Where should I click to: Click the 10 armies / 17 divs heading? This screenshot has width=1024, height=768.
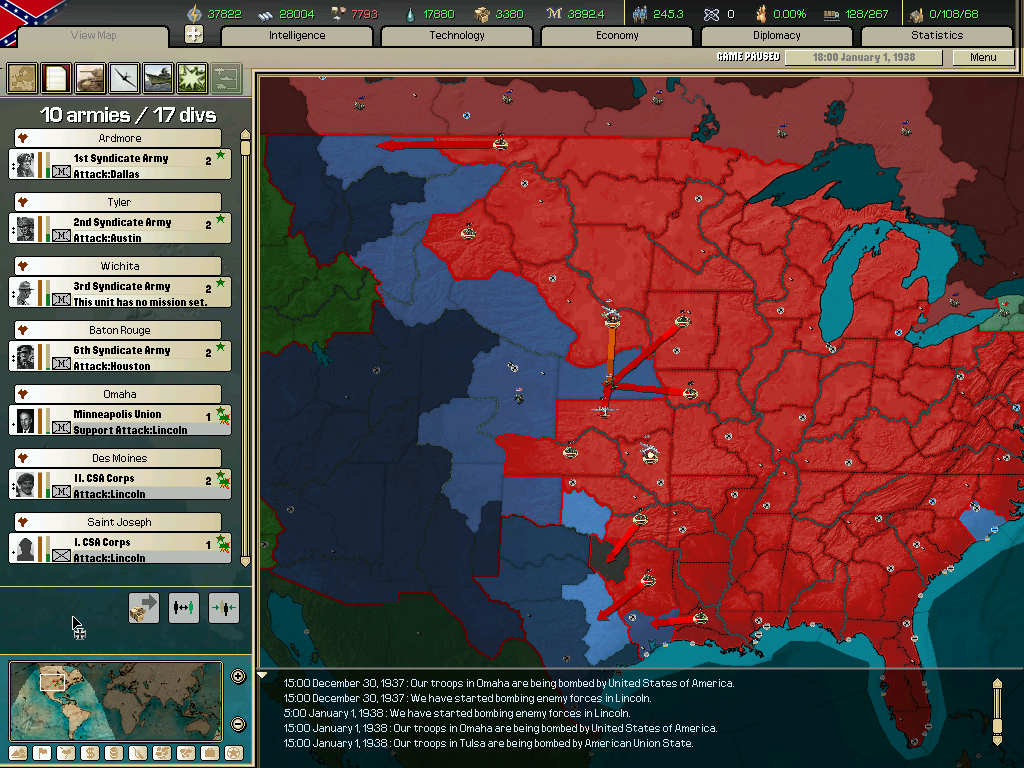(128, 115)
